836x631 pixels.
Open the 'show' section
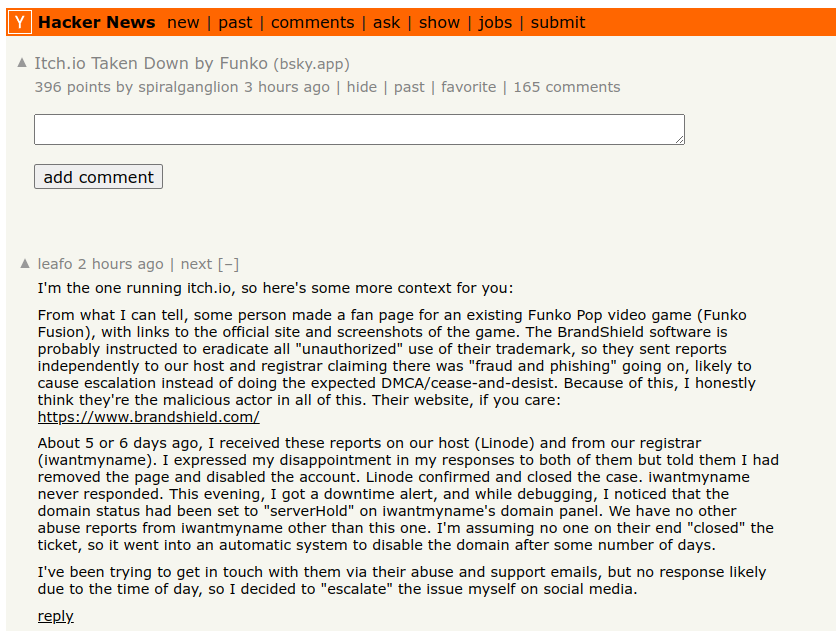tap(439, 22)
